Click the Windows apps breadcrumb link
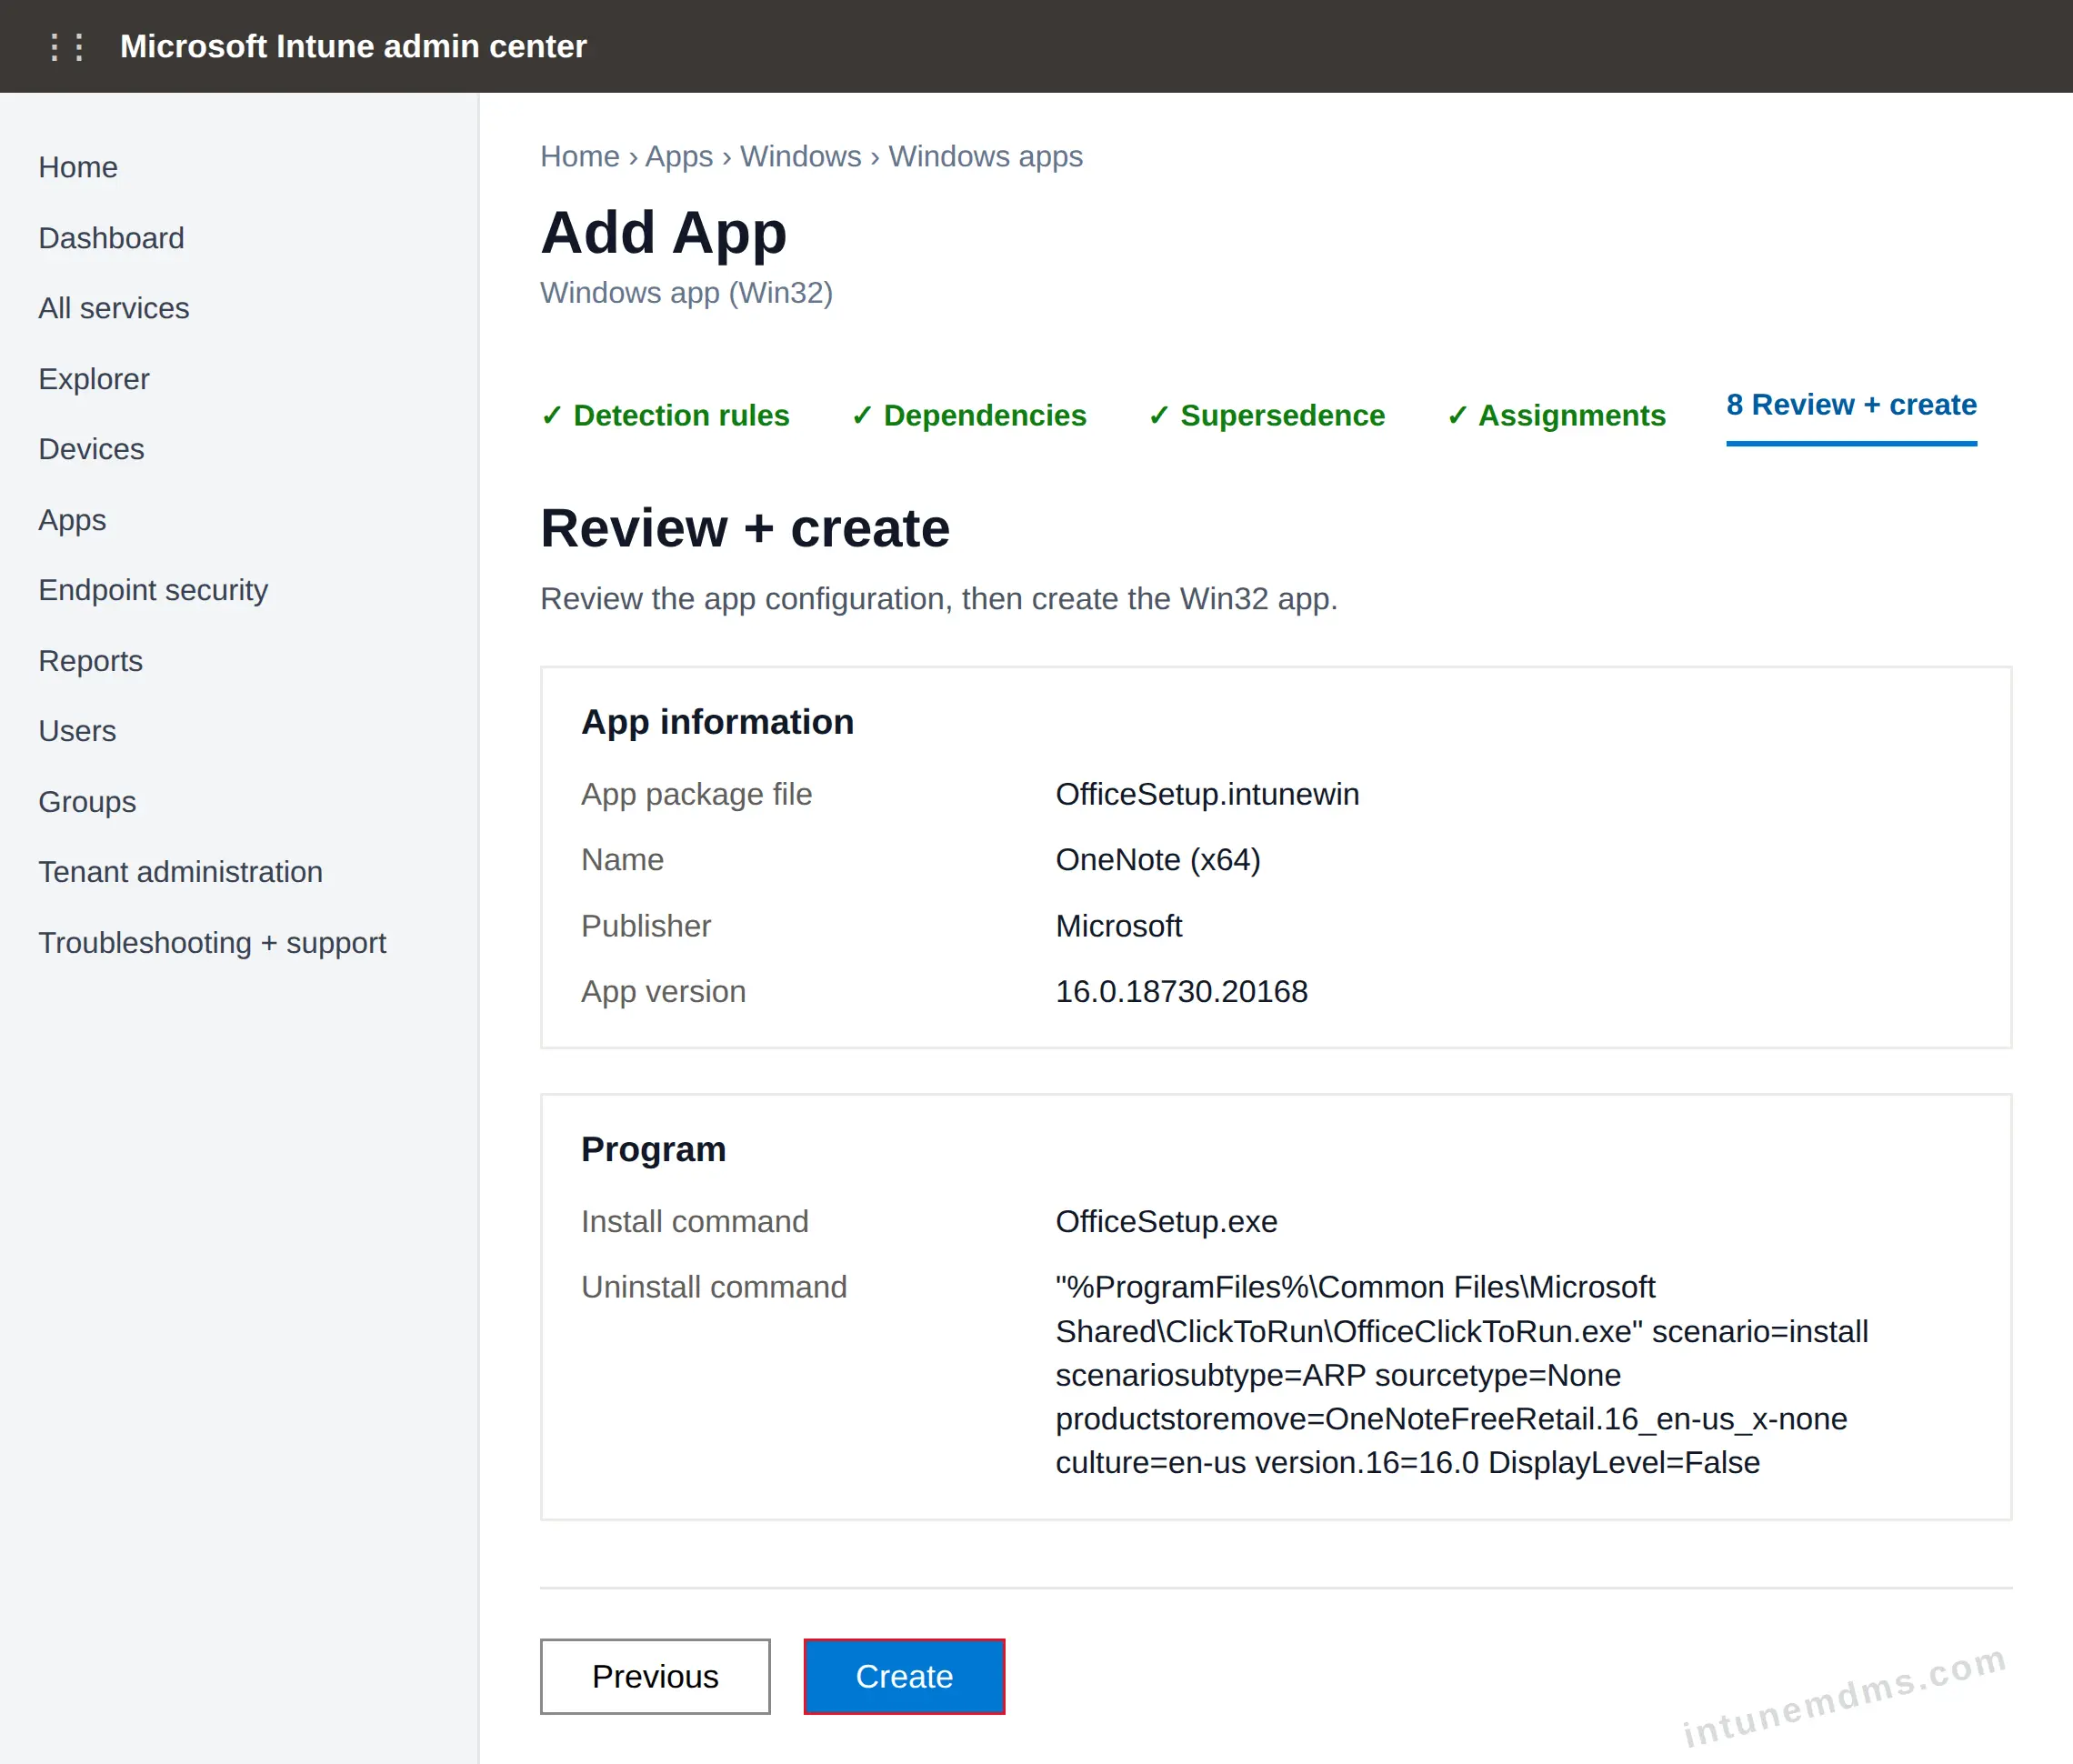The image size is (2073, 1764). pos(986,156)
